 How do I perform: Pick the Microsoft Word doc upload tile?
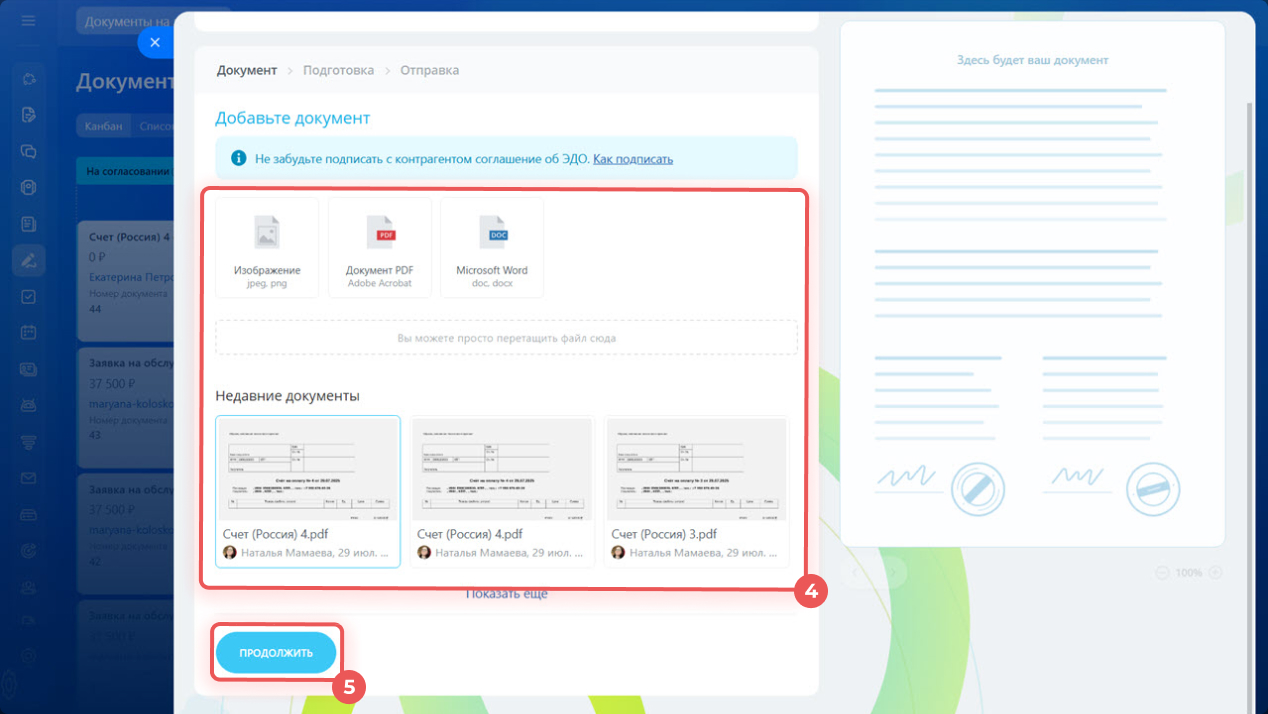[x=492, y=247]
